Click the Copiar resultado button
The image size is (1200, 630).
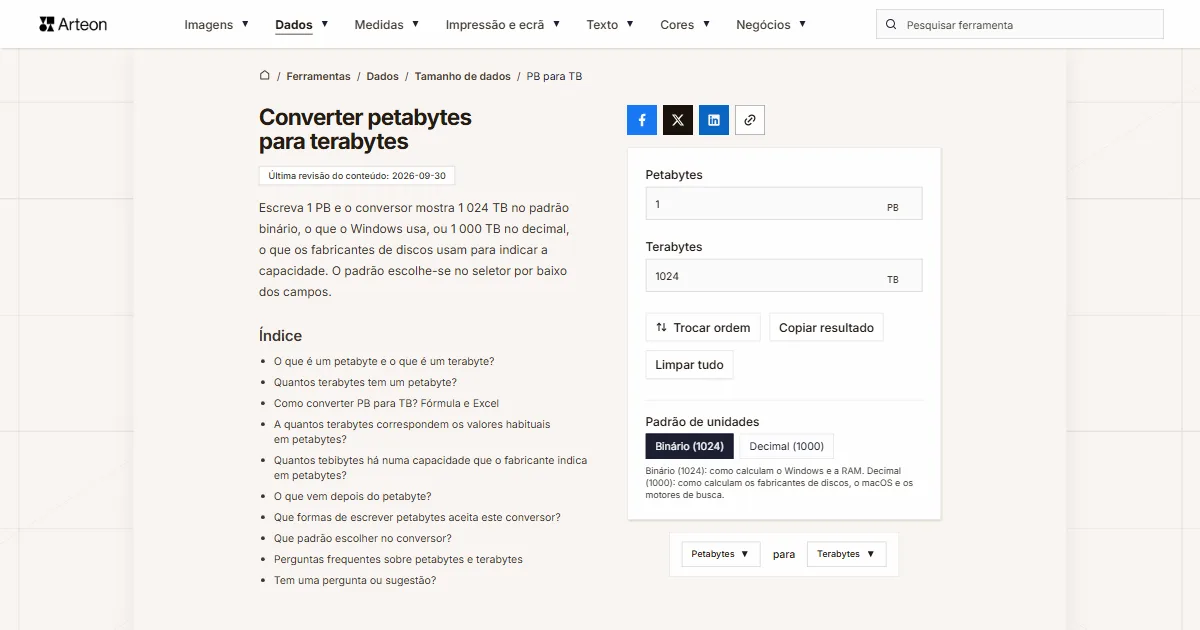coord(826,328)
